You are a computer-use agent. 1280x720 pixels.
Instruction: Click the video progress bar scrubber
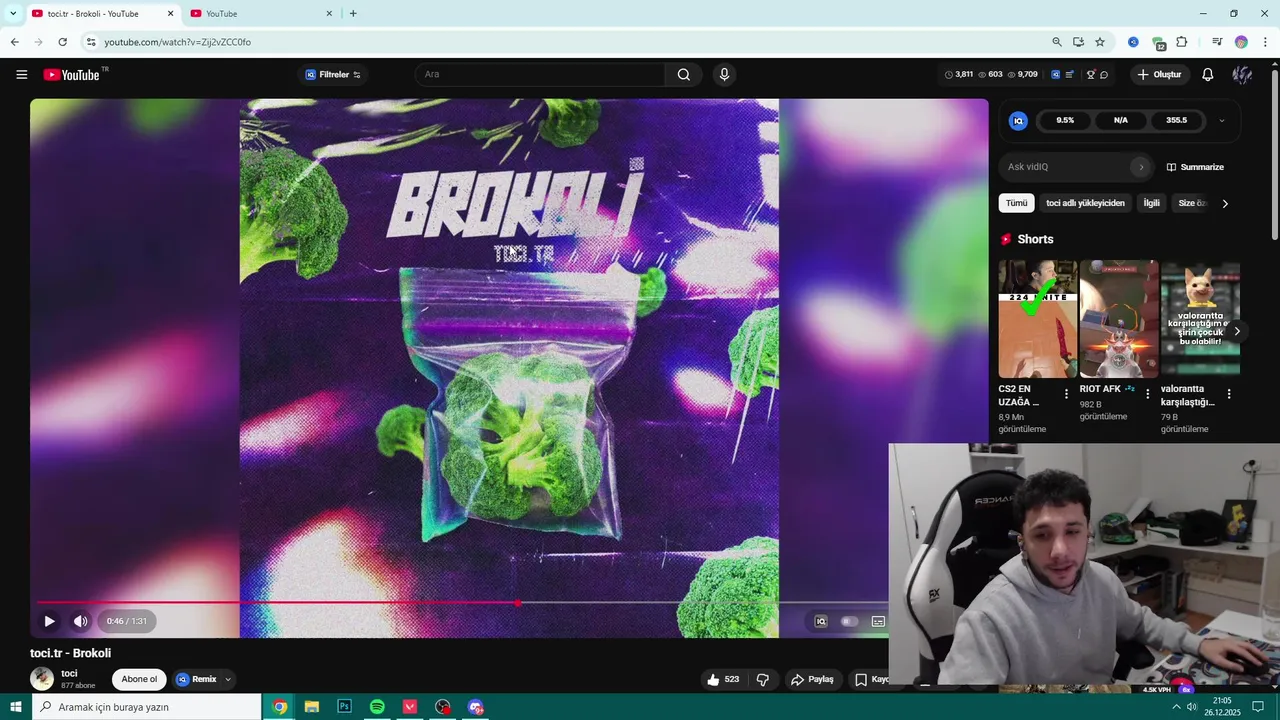(517, 603)
